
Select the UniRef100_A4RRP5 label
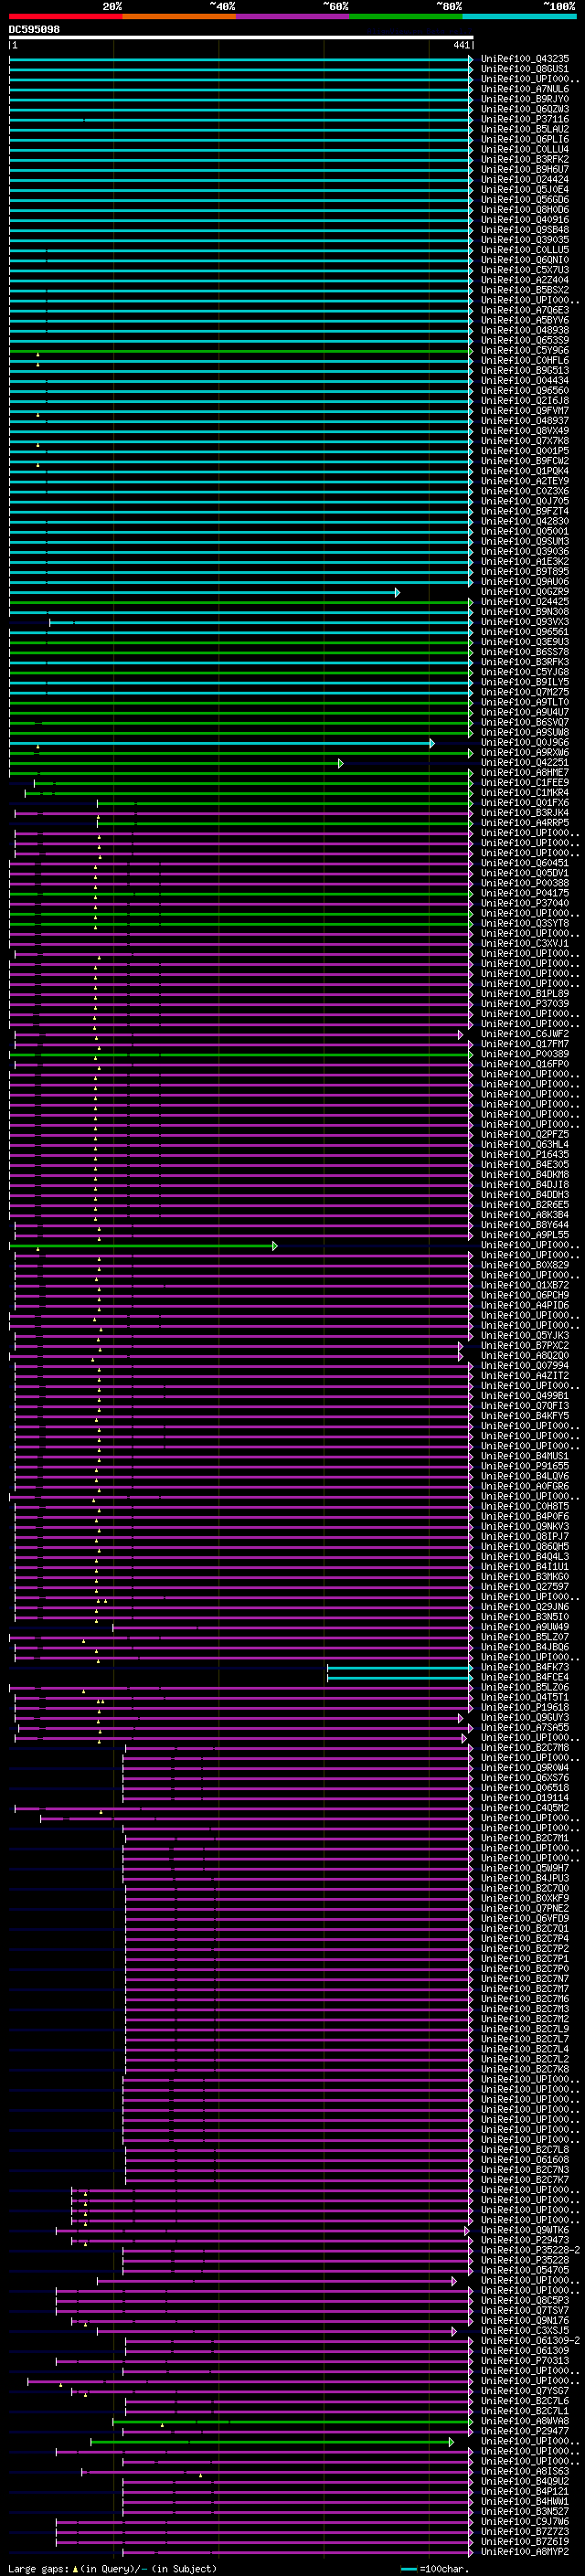525,823
